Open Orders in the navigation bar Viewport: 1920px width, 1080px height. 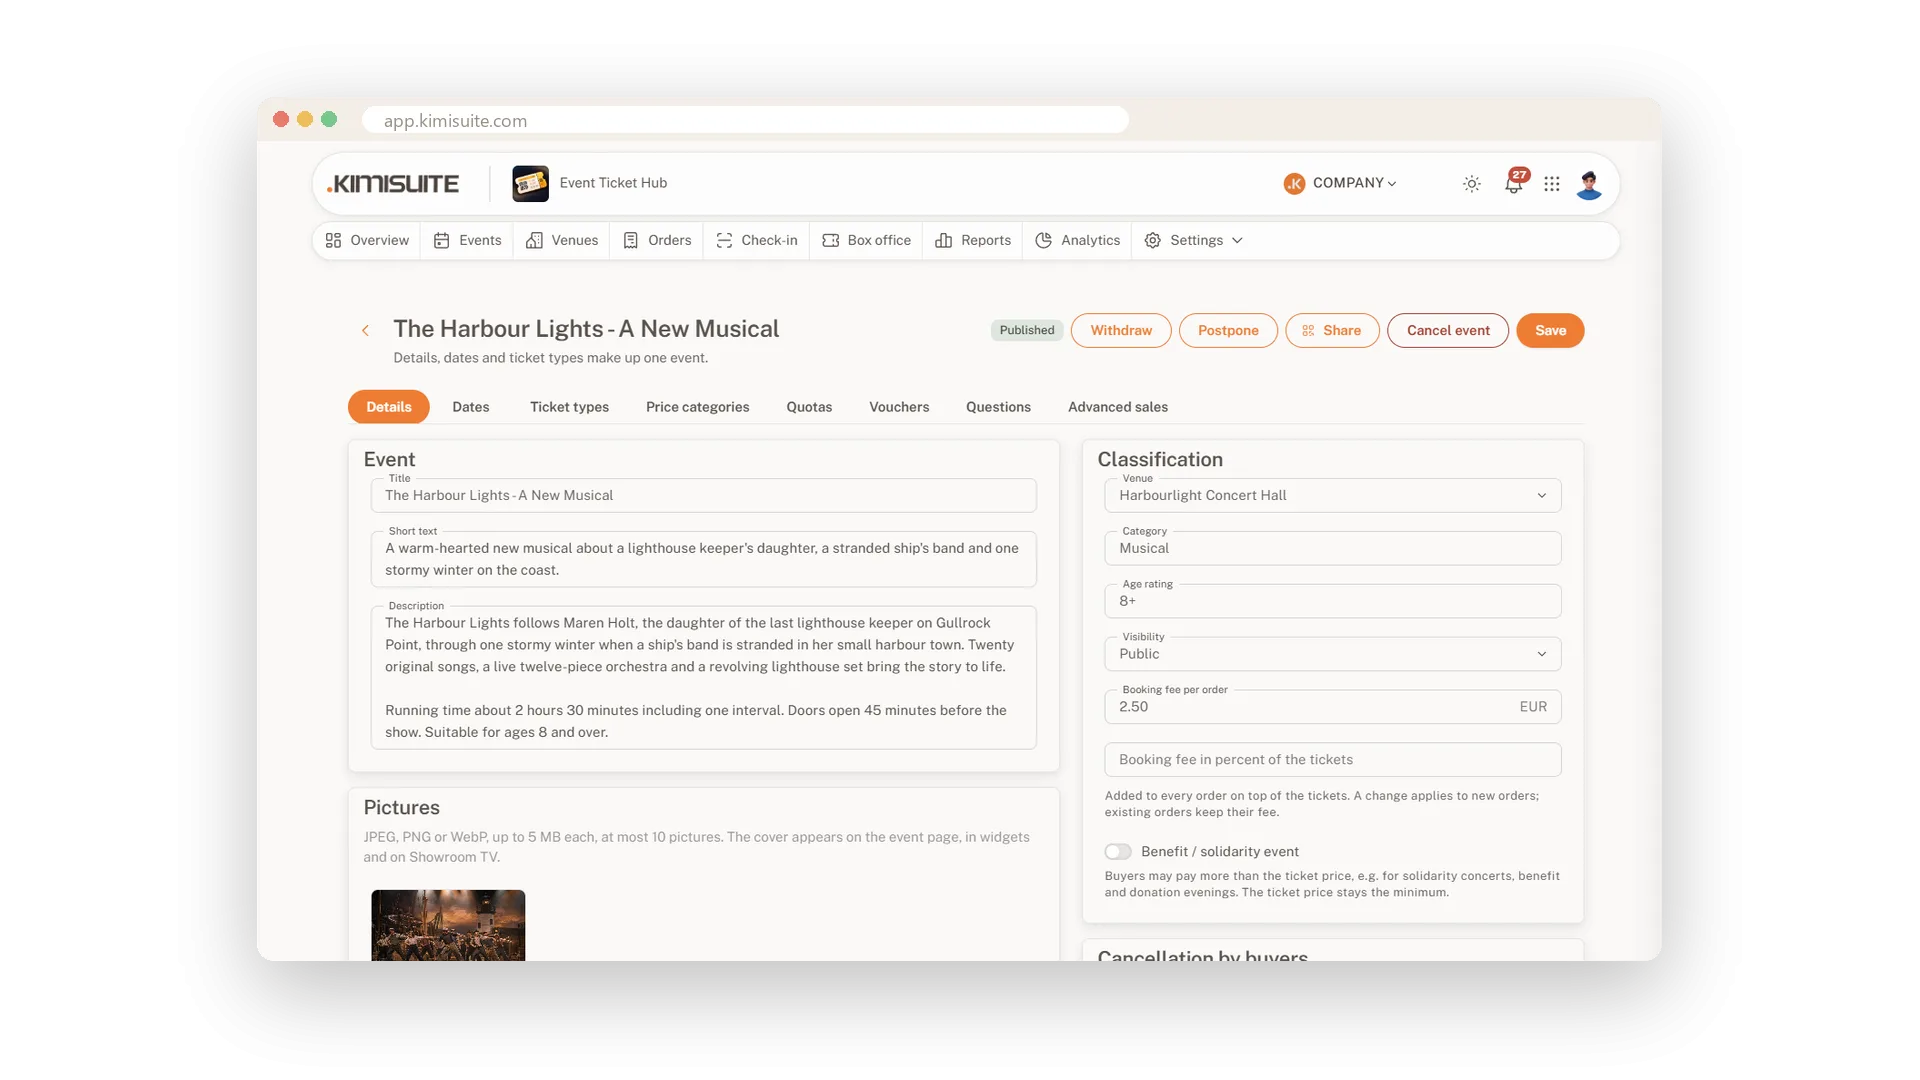pos(657,241)
